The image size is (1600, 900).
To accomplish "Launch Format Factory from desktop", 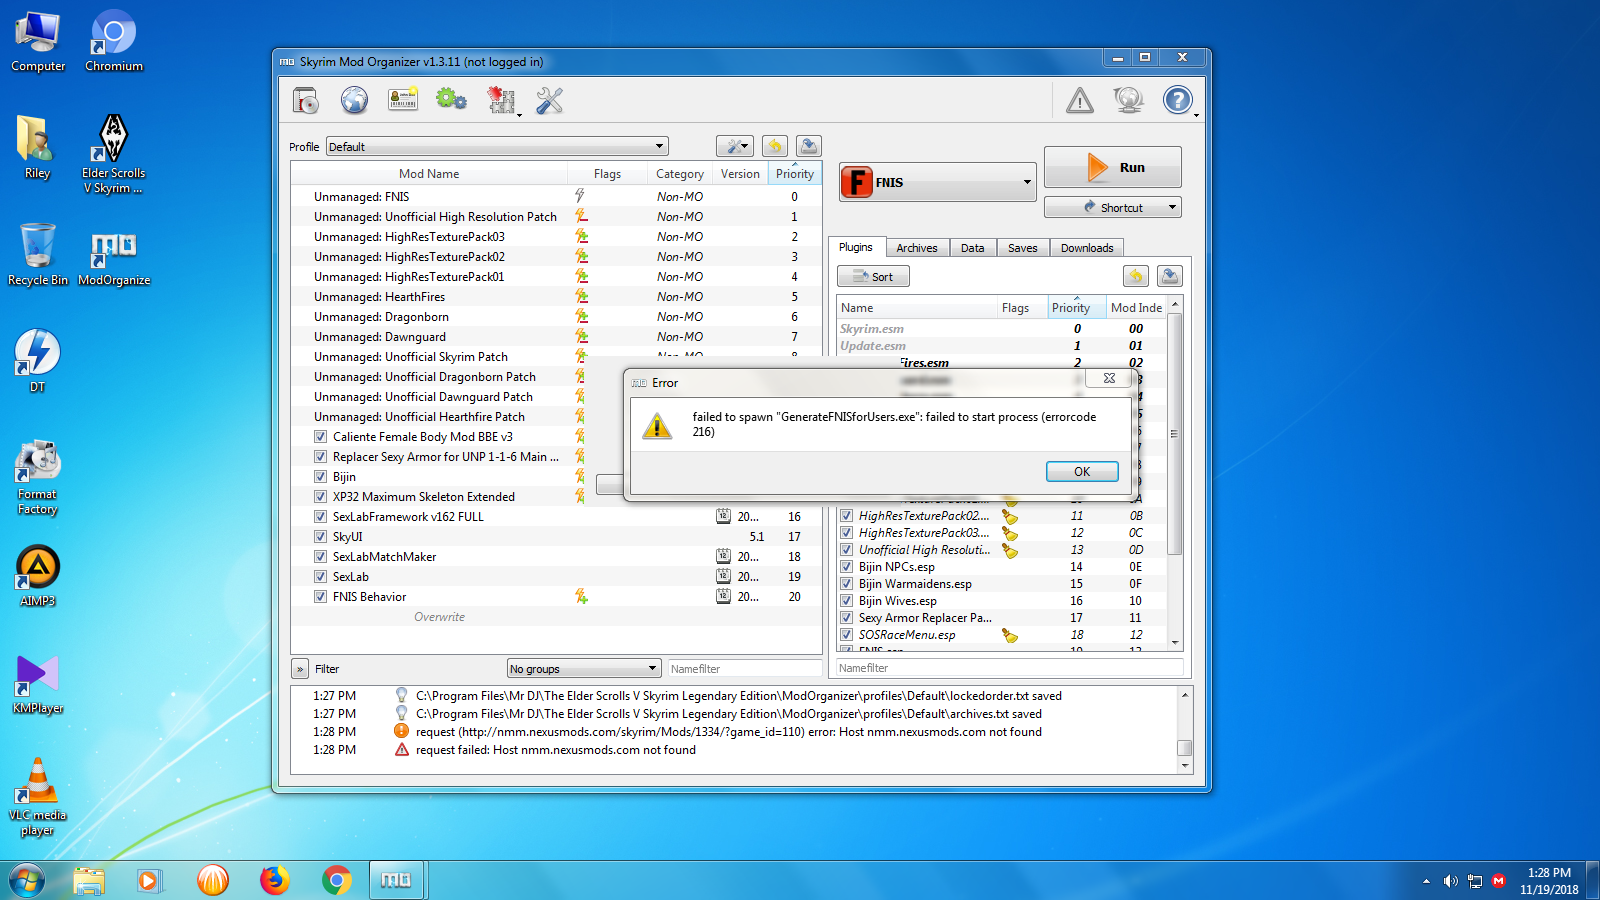I will click(37, 477).
